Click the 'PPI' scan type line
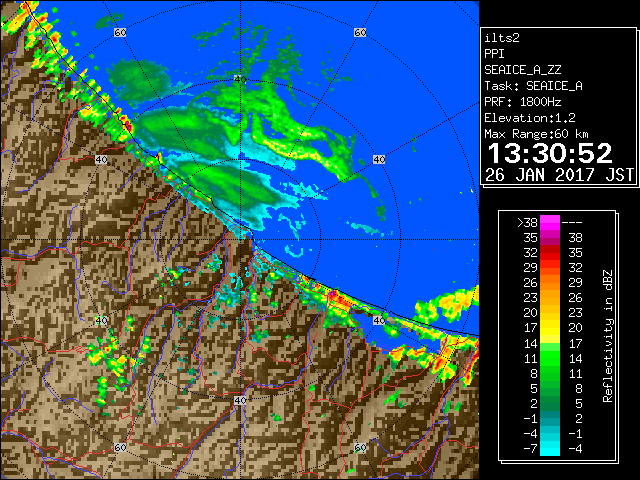Viewport: 640px width, 480px height. (494, 54)
